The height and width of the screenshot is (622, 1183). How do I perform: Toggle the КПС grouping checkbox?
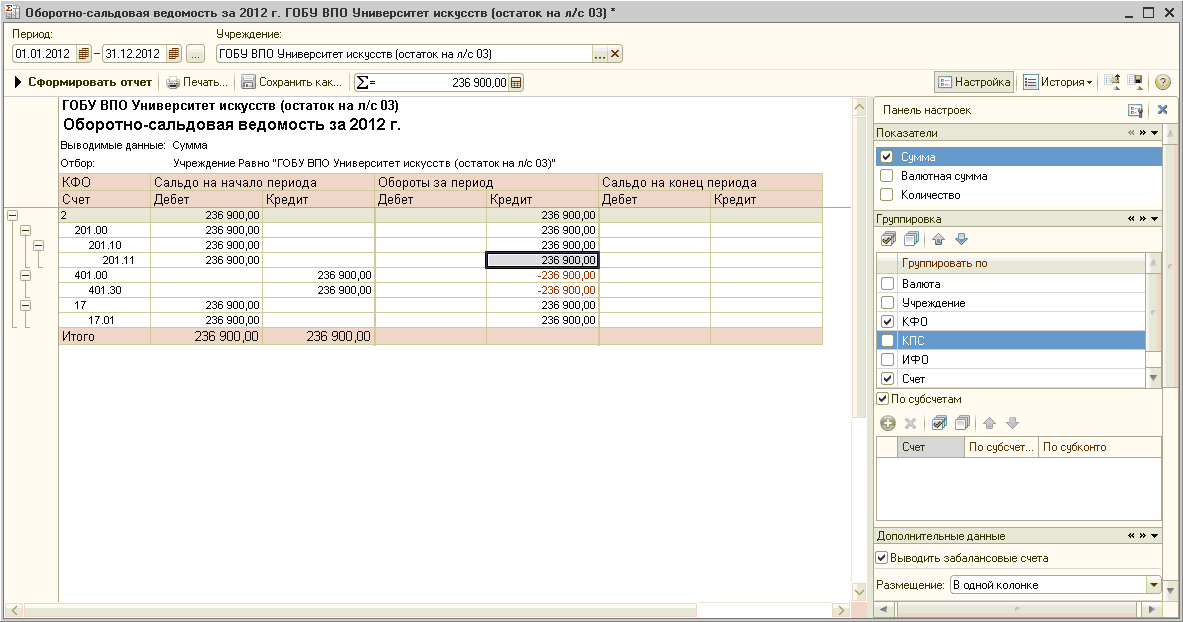886,341
